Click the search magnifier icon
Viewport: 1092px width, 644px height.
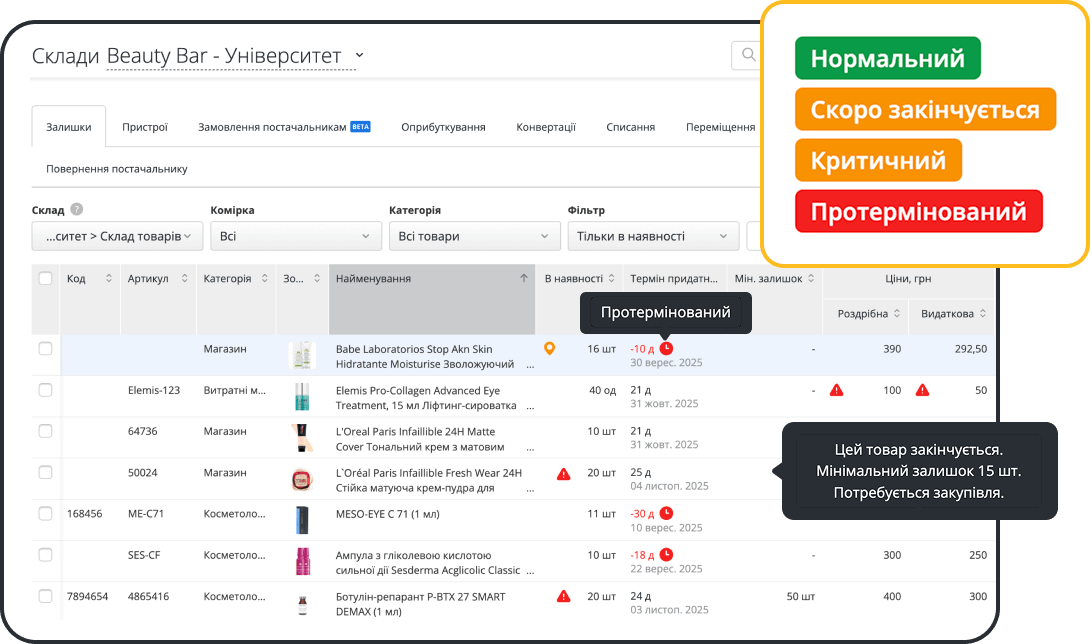747,56
